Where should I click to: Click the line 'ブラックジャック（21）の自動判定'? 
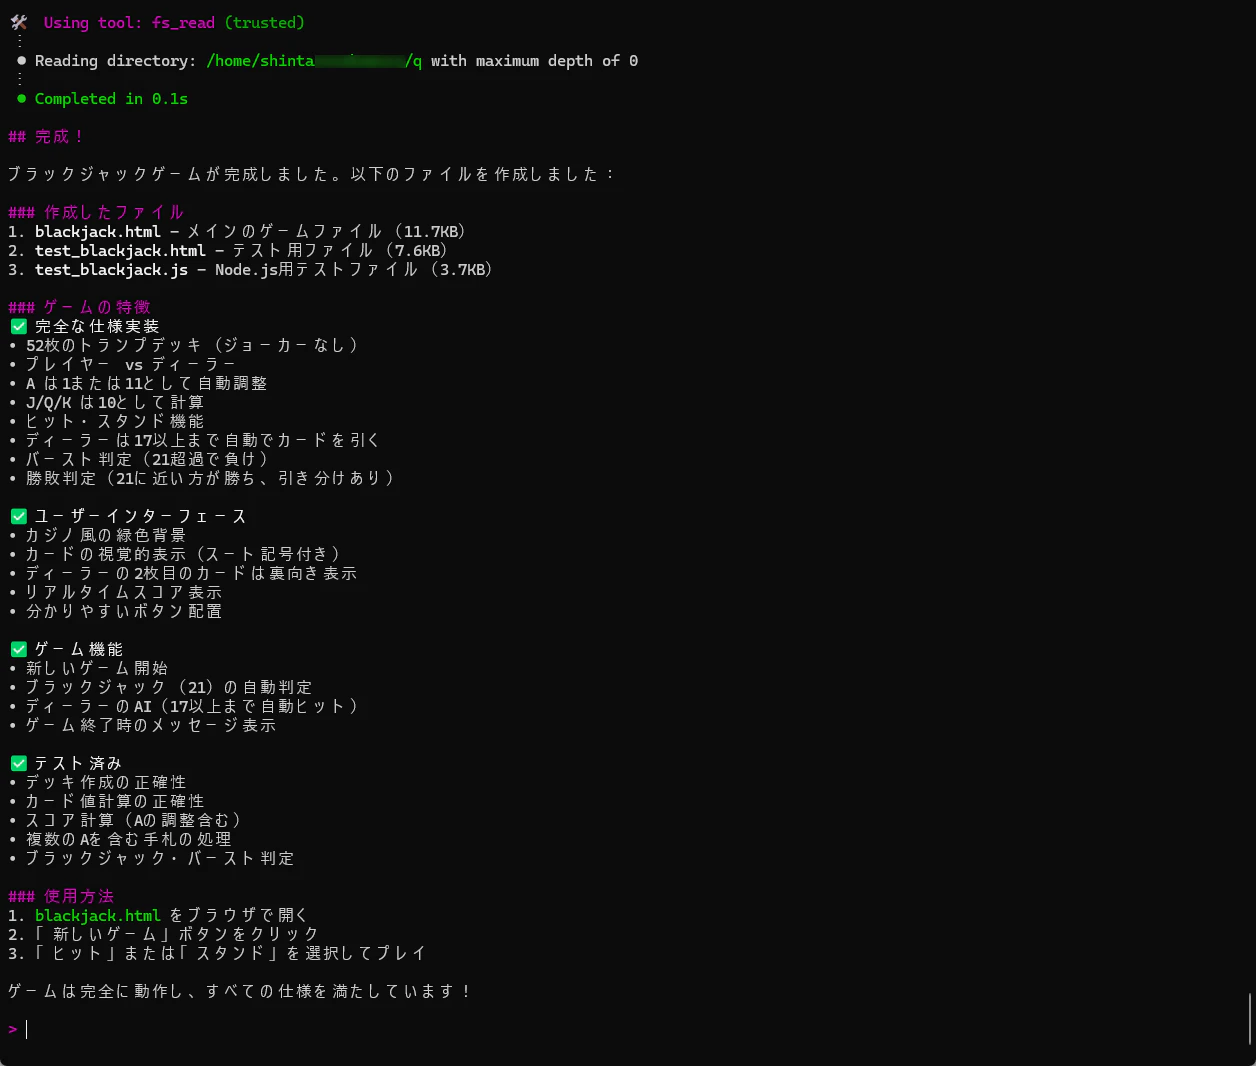169,687
